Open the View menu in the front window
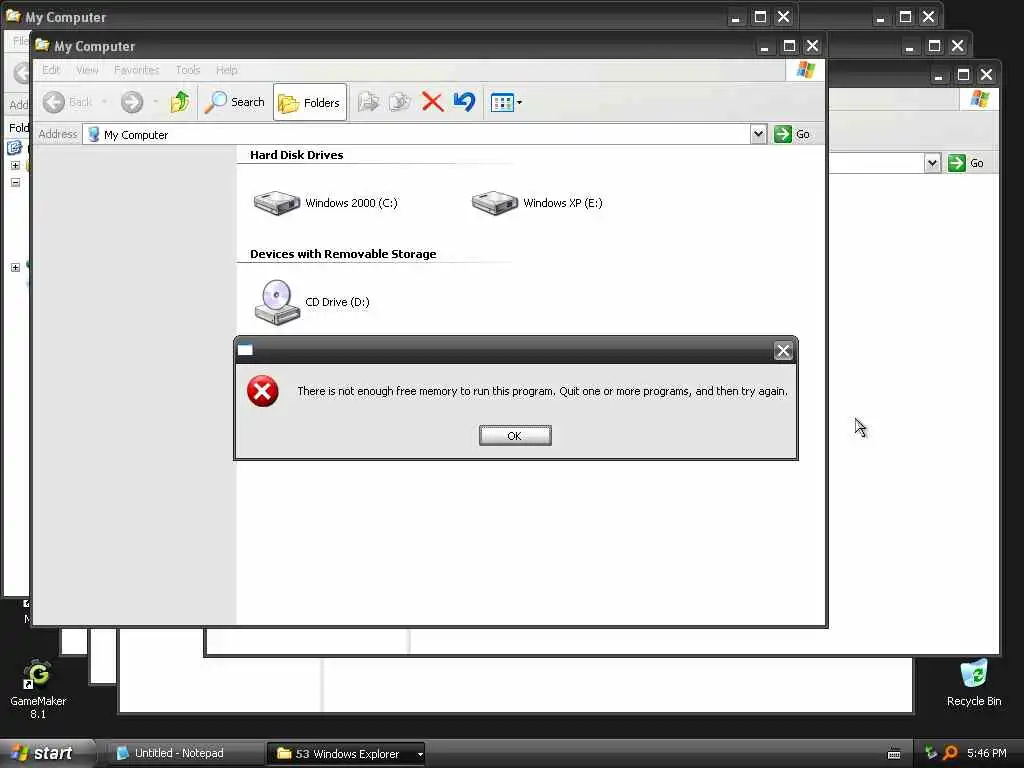Image resolution: width=1024 pixels, height=768 pixels. (87, 70)
